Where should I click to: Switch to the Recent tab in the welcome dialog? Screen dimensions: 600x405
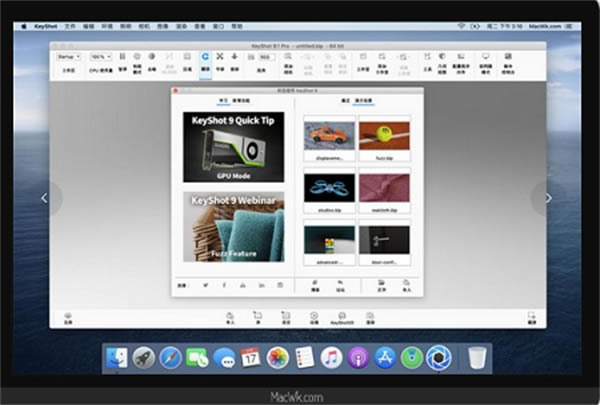pyautogui.click(x=346, y=101)
